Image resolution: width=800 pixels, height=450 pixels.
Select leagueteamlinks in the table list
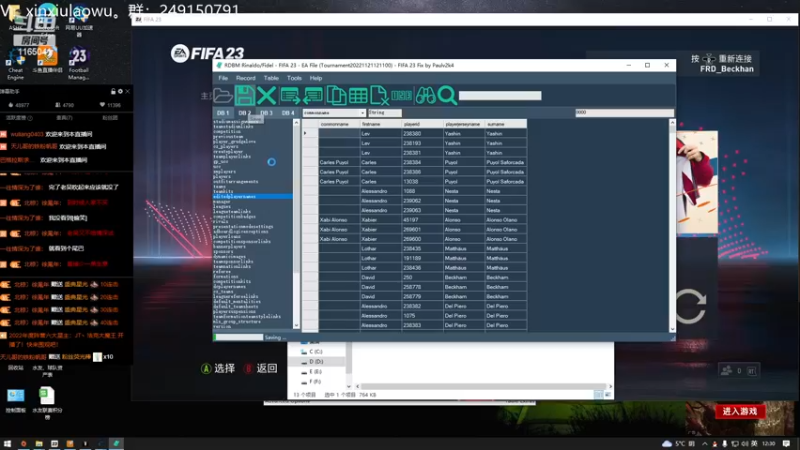(232, 211)
